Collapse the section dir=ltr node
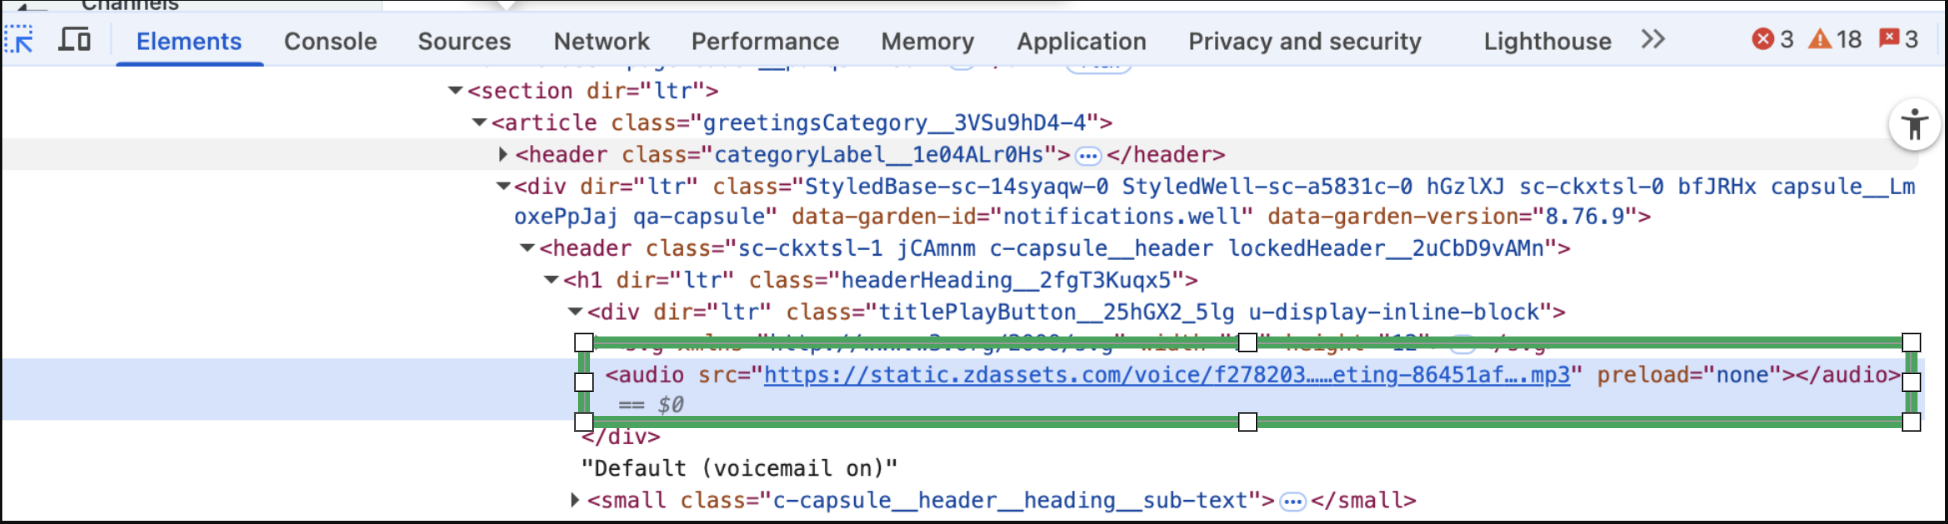 tap(456, 91)
